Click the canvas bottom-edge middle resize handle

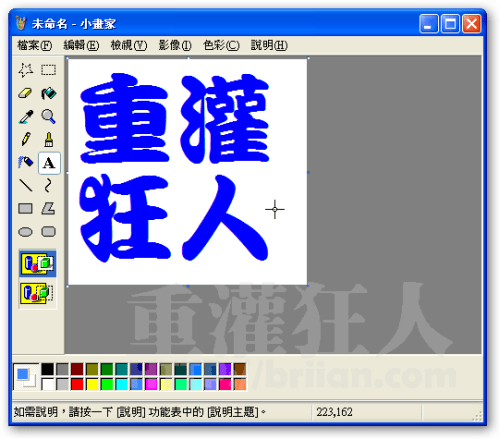[188, 286]
